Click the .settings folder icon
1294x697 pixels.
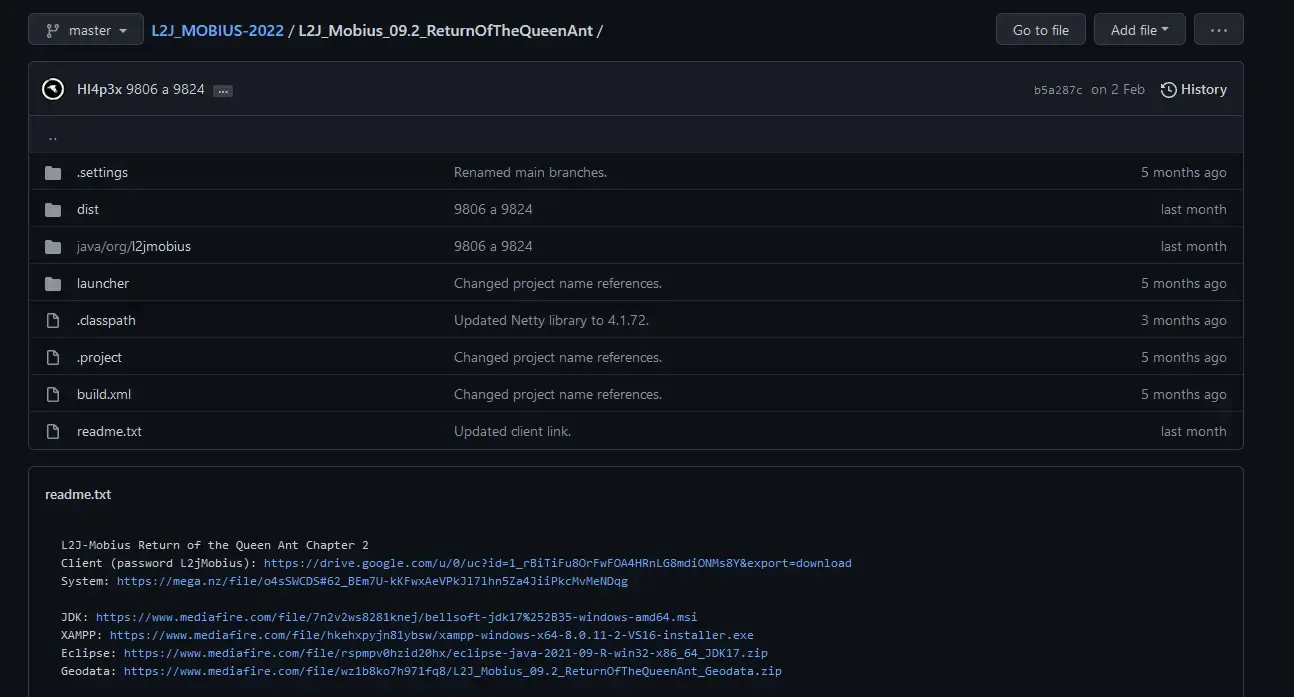coord(53,173)
